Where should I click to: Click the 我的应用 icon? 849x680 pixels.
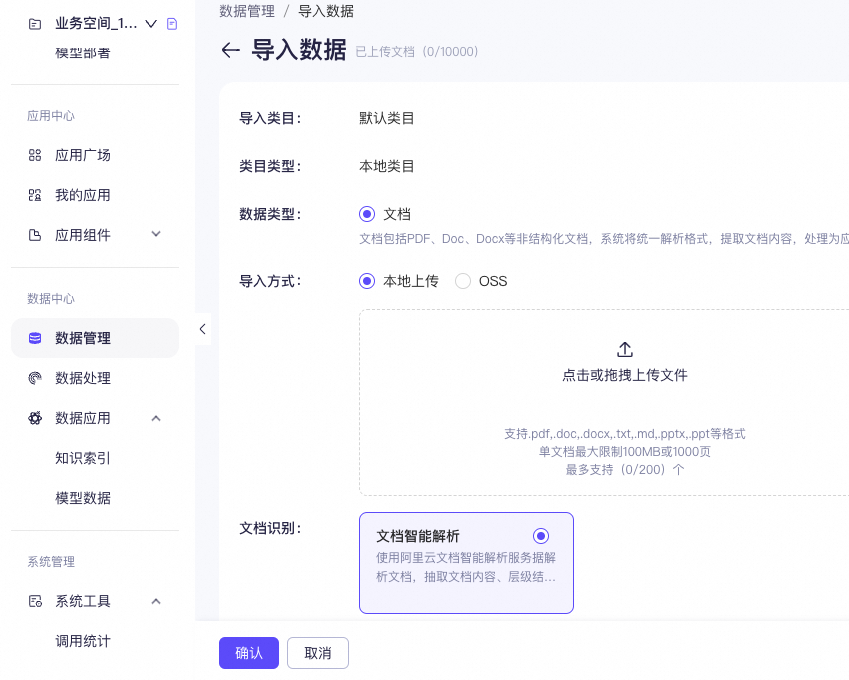tap(33, 195)
